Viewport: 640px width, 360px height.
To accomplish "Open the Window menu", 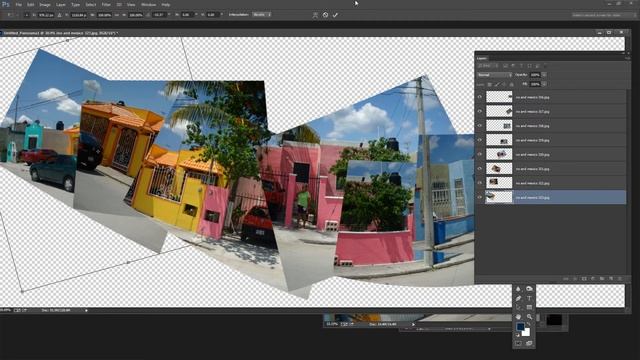I will (x=148, y=4).
